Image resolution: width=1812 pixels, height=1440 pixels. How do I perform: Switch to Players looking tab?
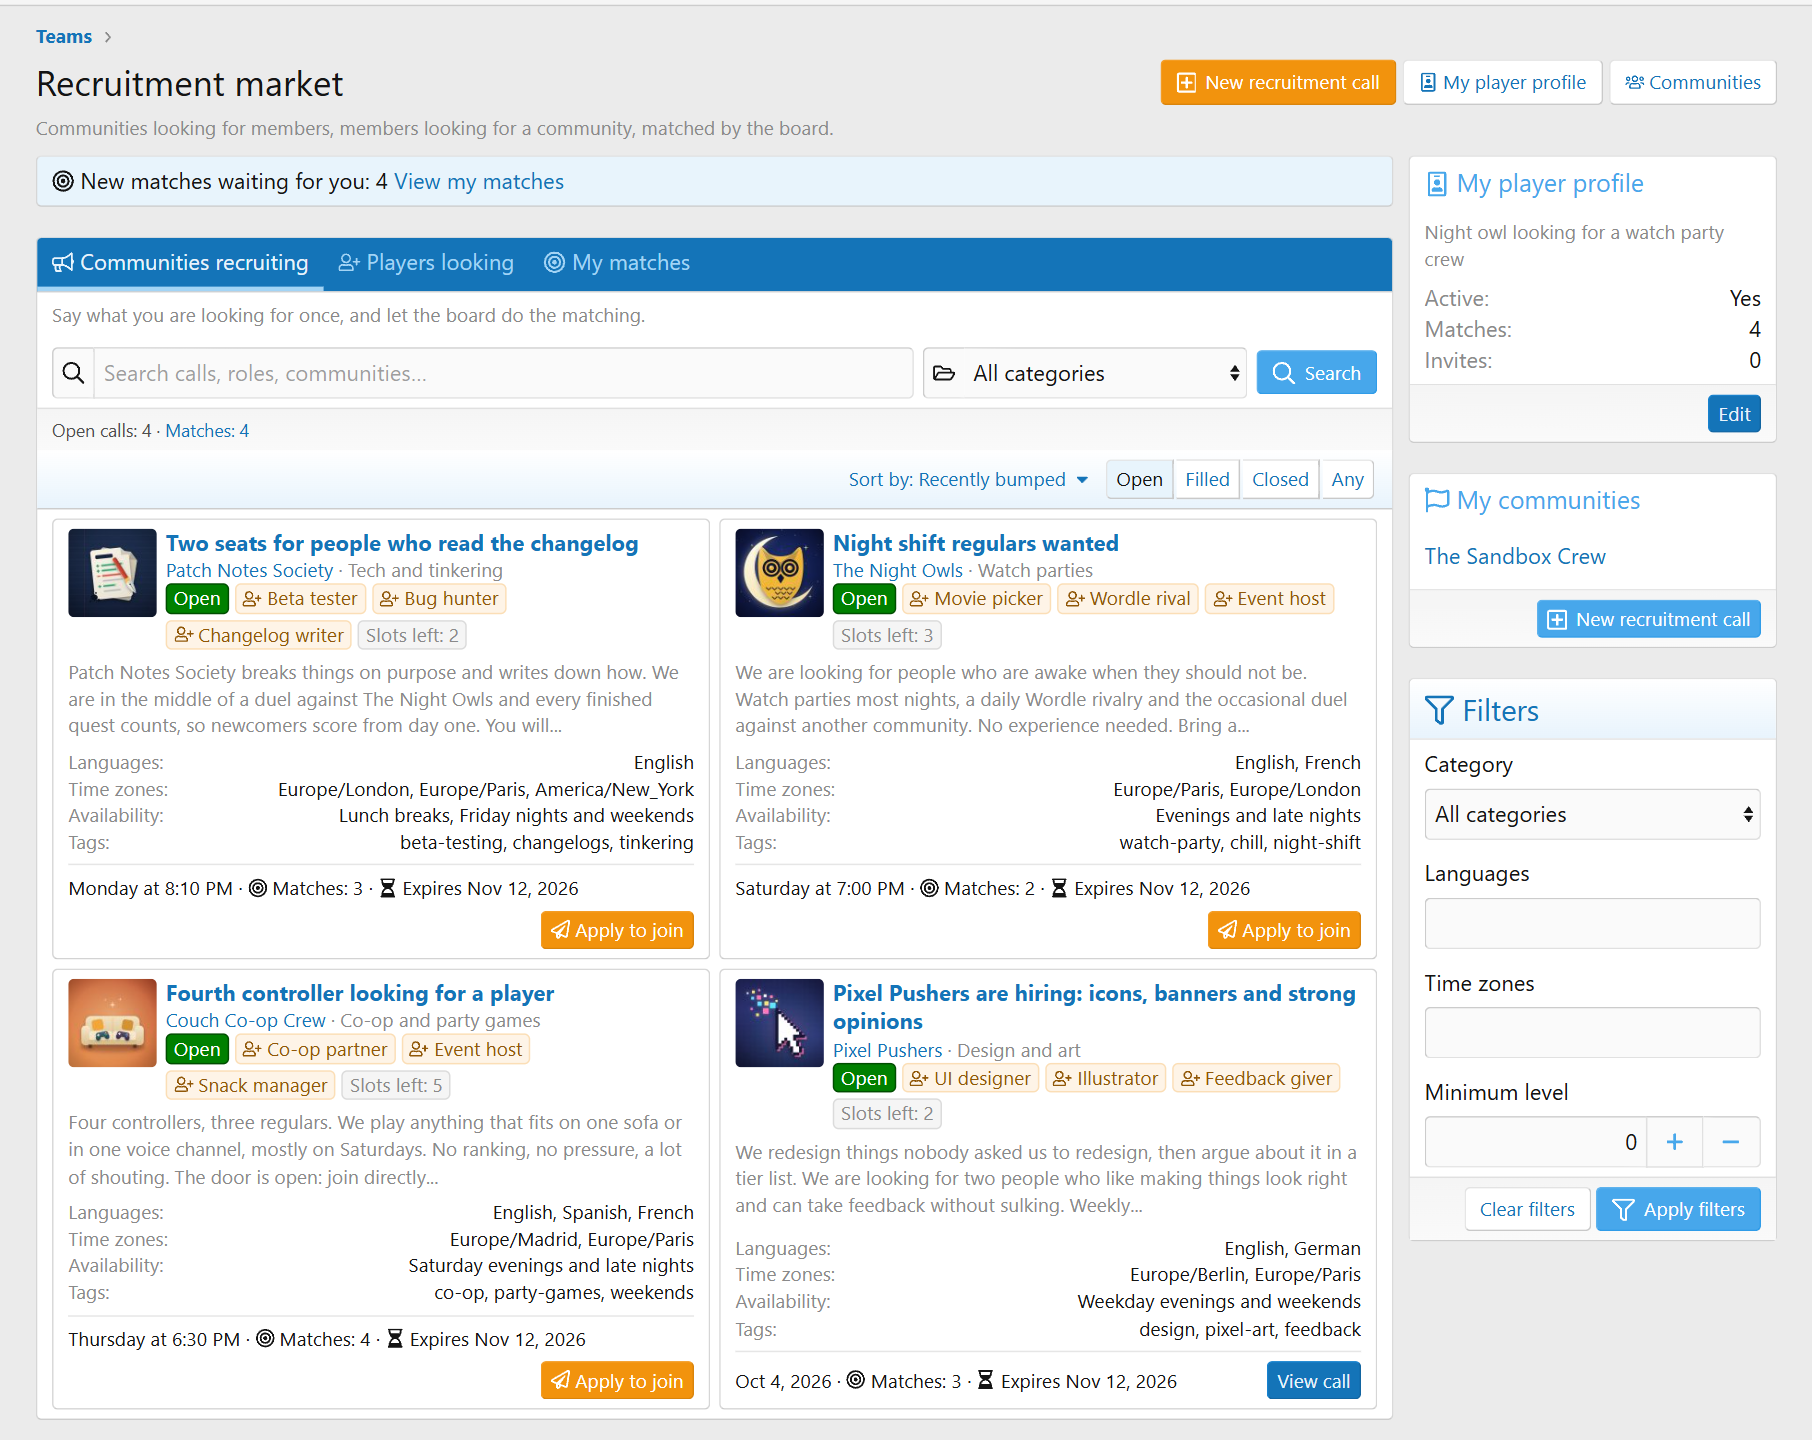(426, 263)
